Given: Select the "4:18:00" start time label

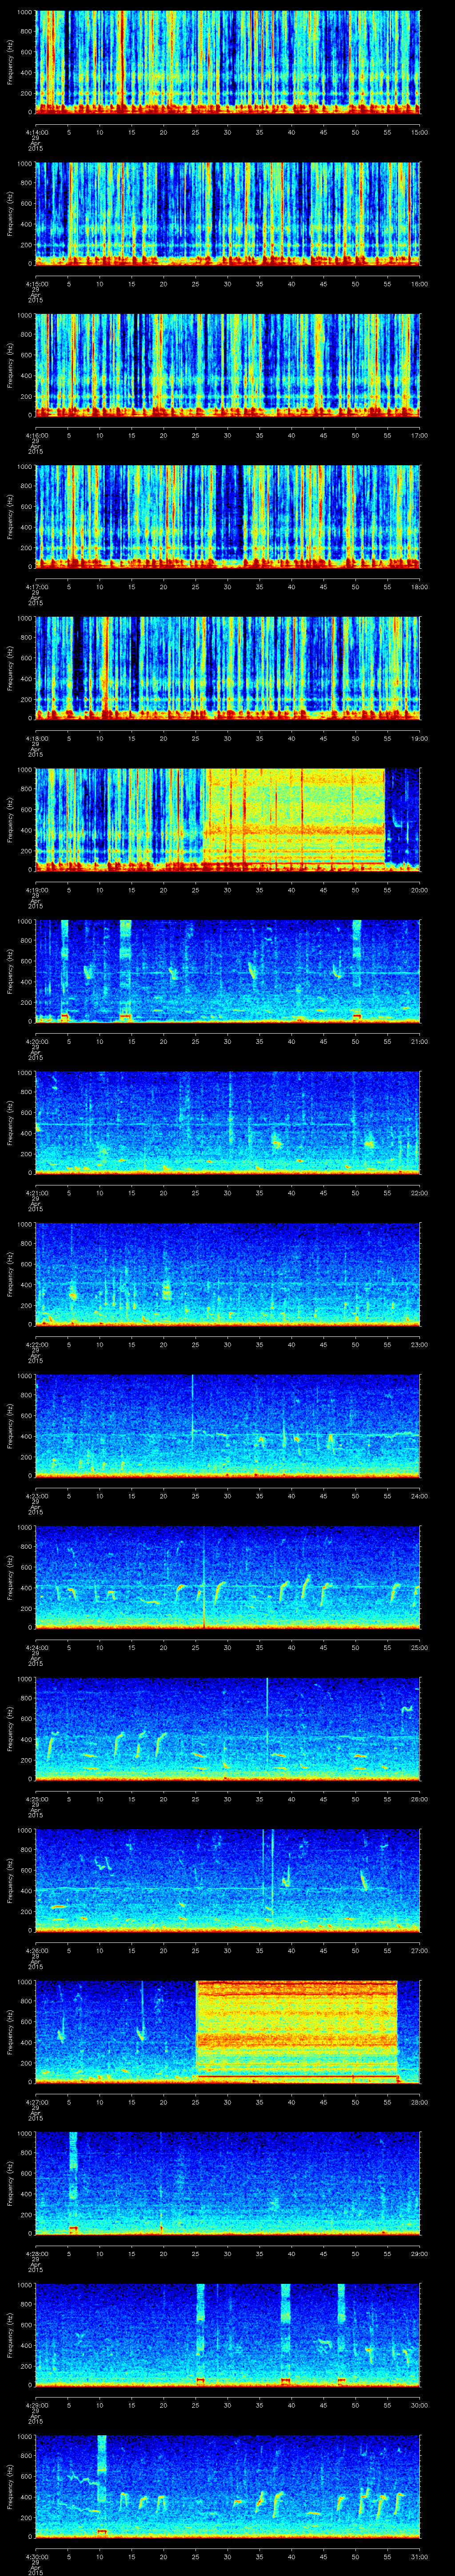Looking at the screenshot, I should (36, 738).
